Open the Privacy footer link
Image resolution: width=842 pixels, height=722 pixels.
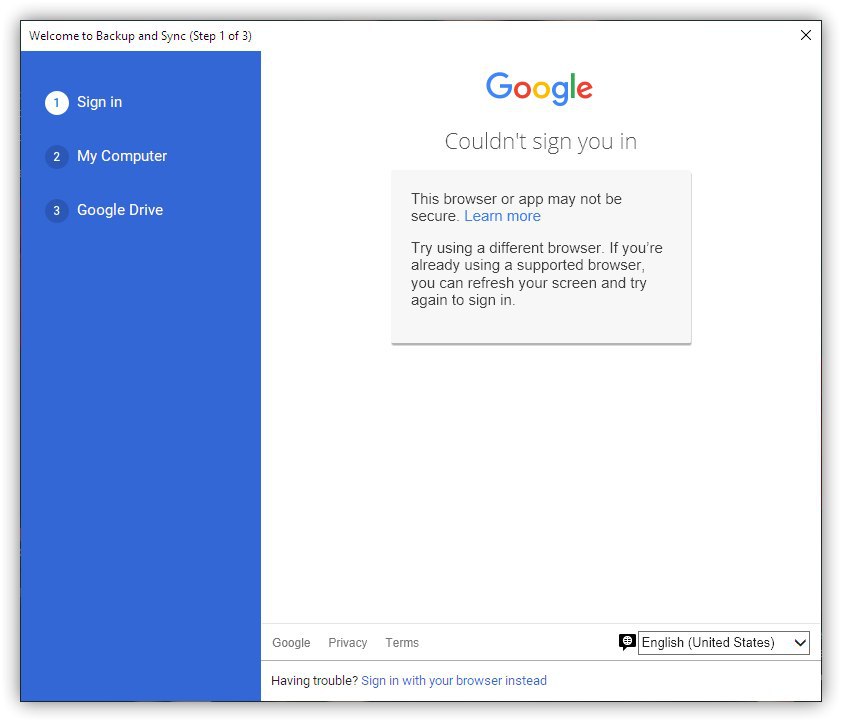coord(347,643)
